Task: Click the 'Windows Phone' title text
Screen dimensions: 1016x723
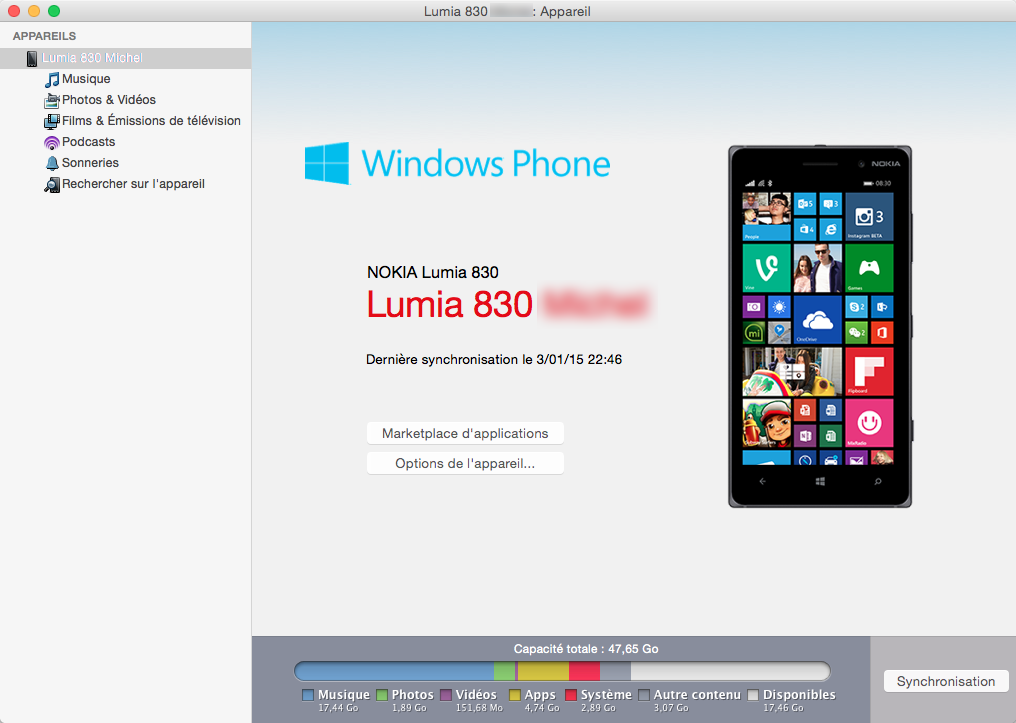Action: [486, 164]
